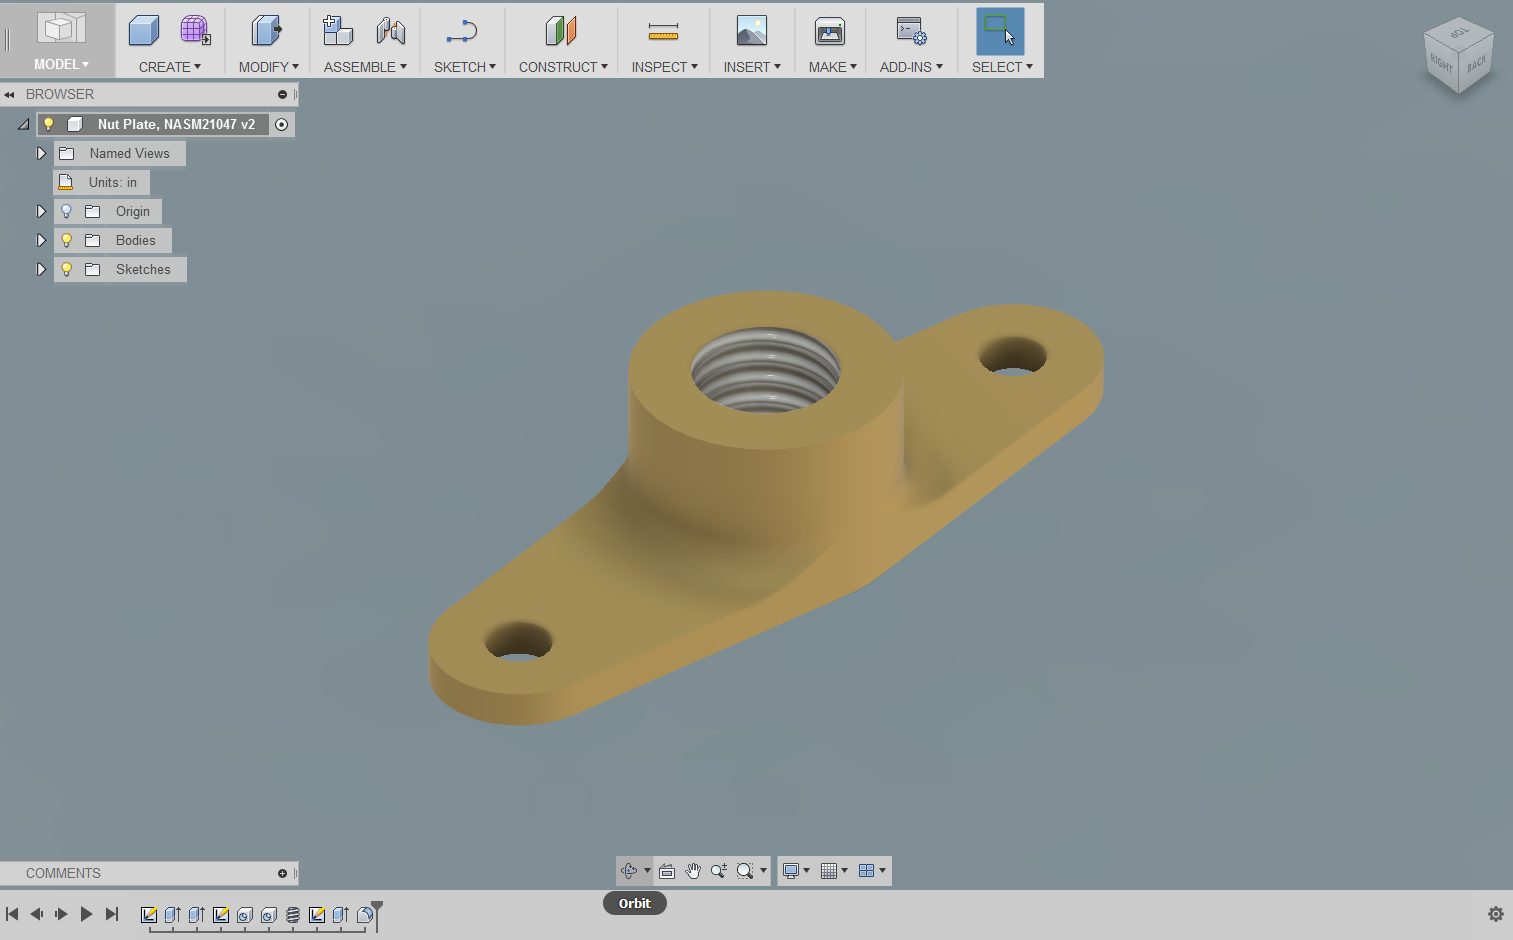Expand the Bodies tree node
Viewport: 1513px width, 940px height.
(x=41, y=240)
